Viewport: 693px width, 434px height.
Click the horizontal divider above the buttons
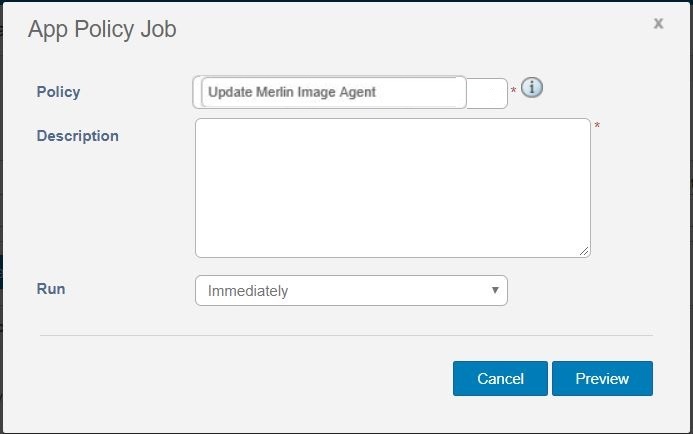(x=346, y=335)
